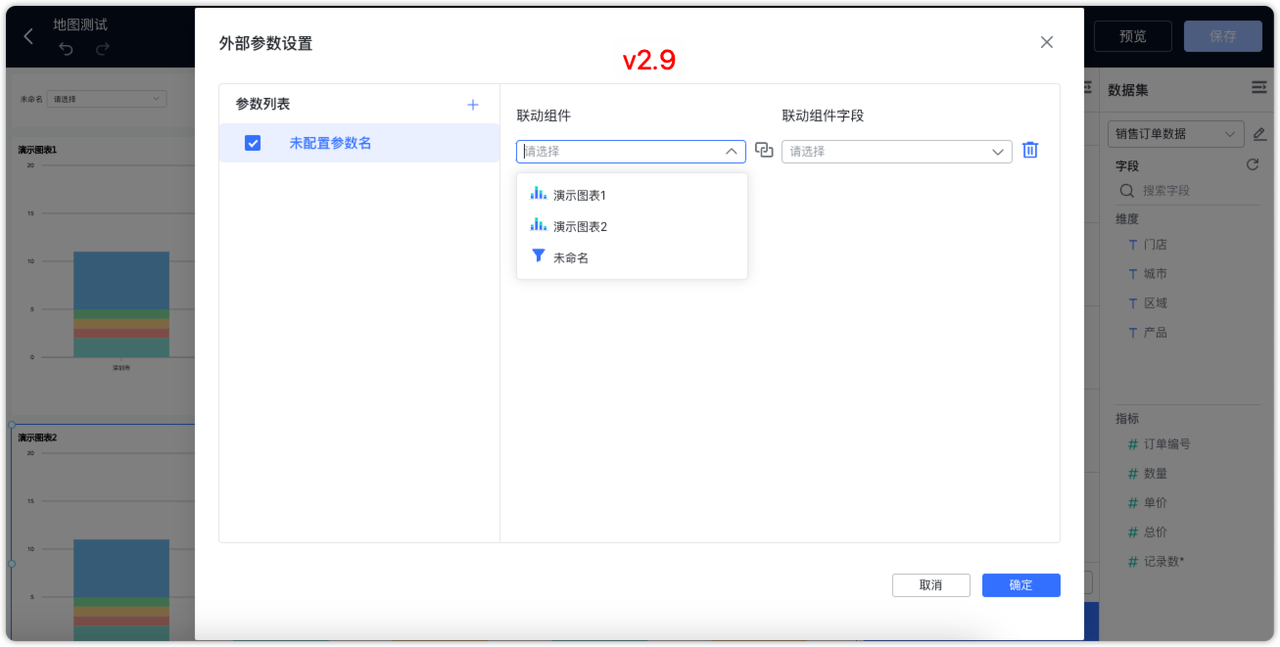1280x647 pixels.
Task: Click the plus icon to add a parameter
Action: [x=472, y=104]
